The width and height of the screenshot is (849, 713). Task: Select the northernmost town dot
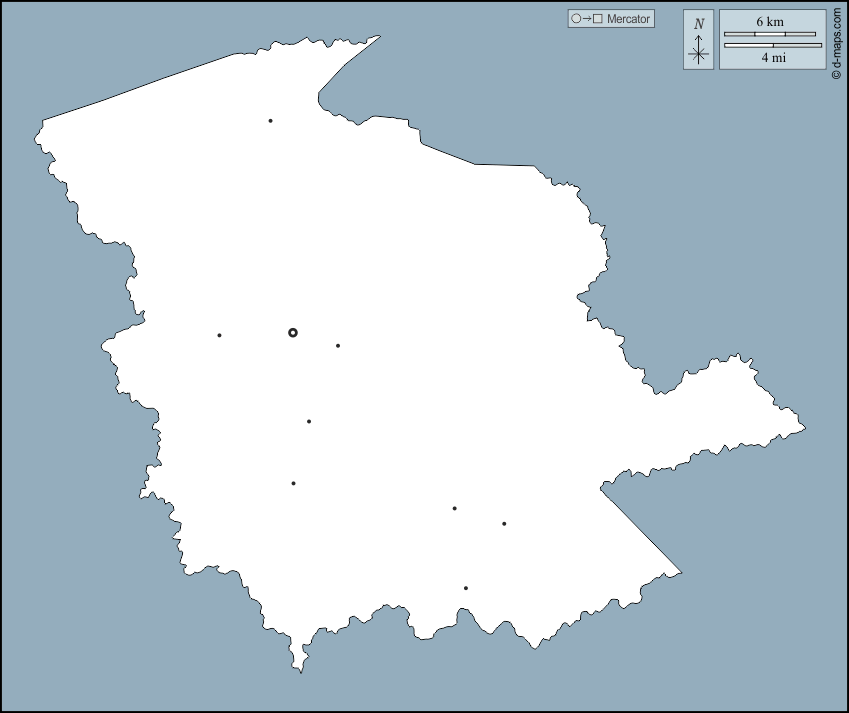[270, 121]
